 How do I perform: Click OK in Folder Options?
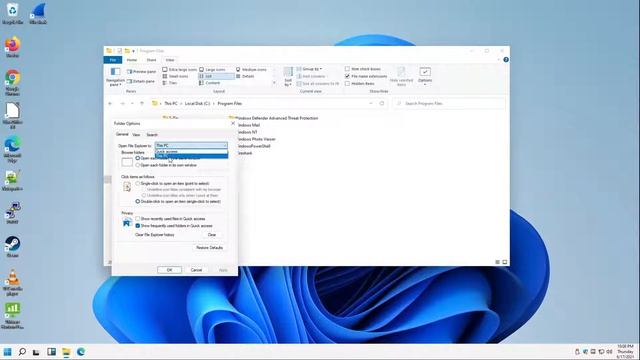(x=169, y=270)
